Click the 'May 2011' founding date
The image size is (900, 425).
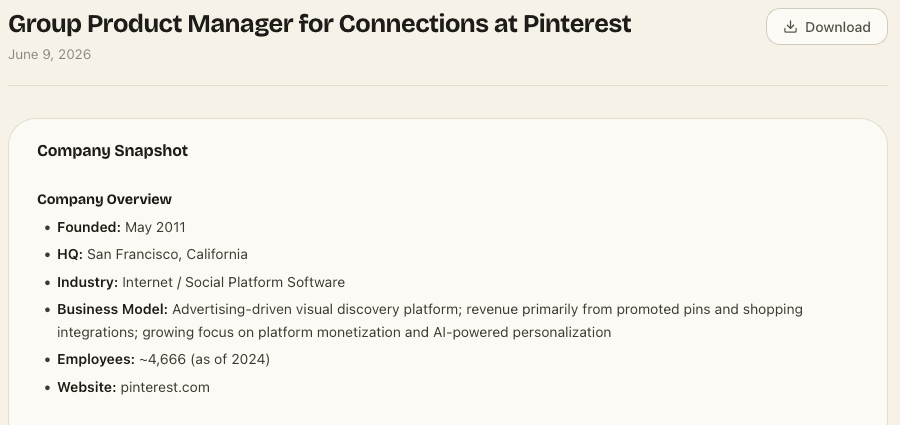156,227
